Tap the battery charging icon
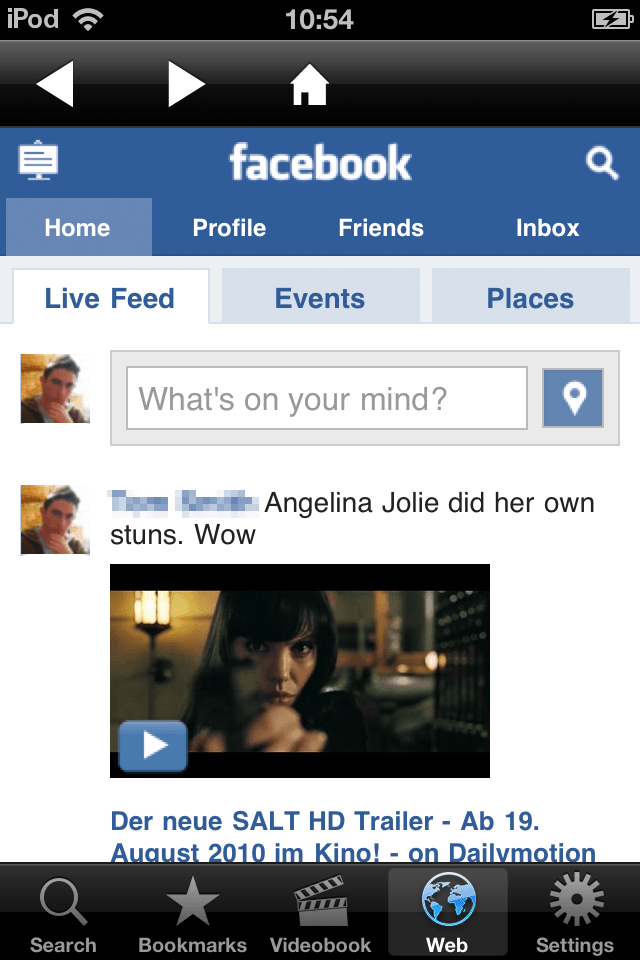 click(612, 20)
